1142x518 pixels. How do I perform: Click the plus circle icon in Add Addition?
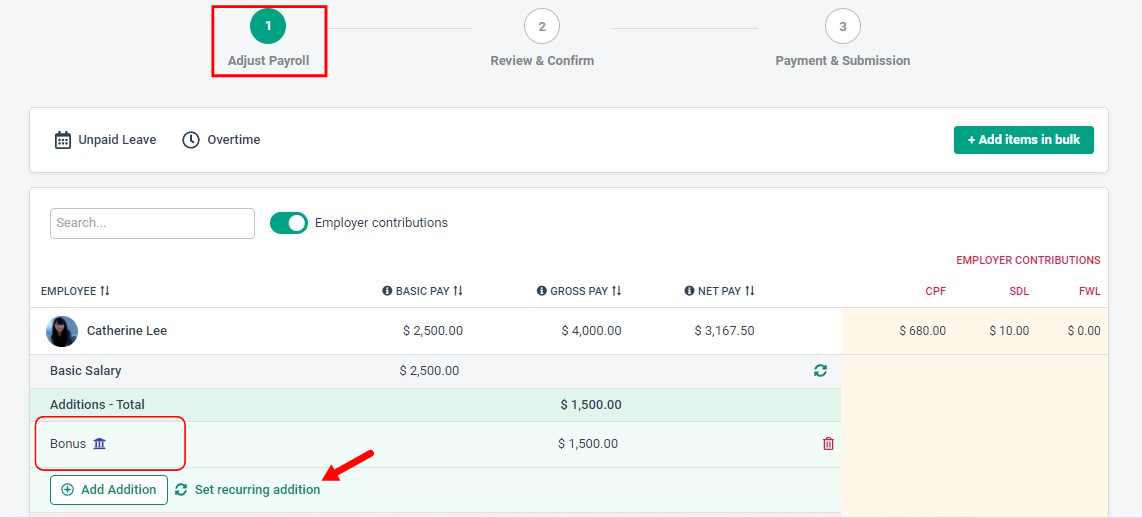pyautogui.click(x=68, y=490)
